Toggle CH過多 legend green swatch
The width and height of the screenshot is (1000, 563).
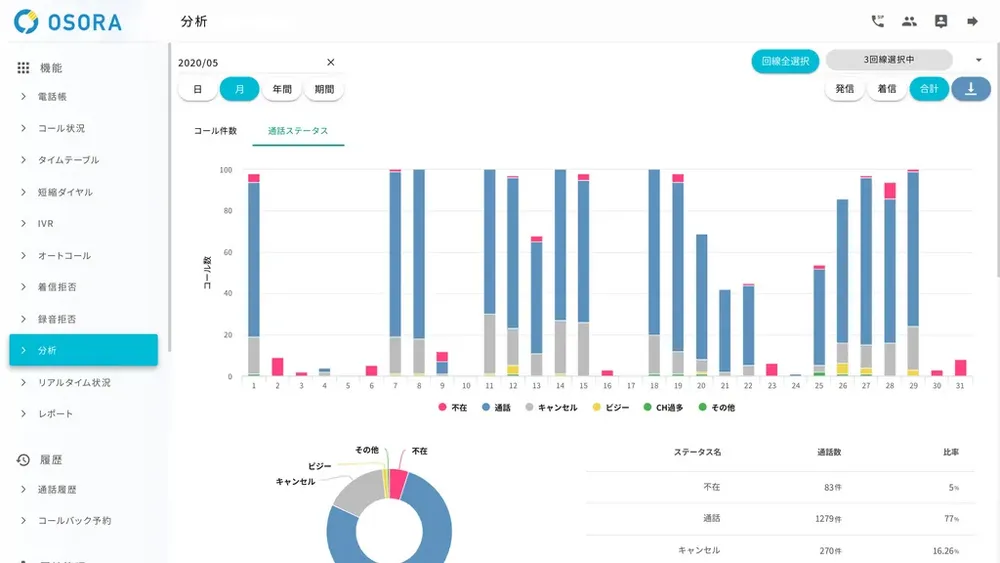(x=647, y=407)
